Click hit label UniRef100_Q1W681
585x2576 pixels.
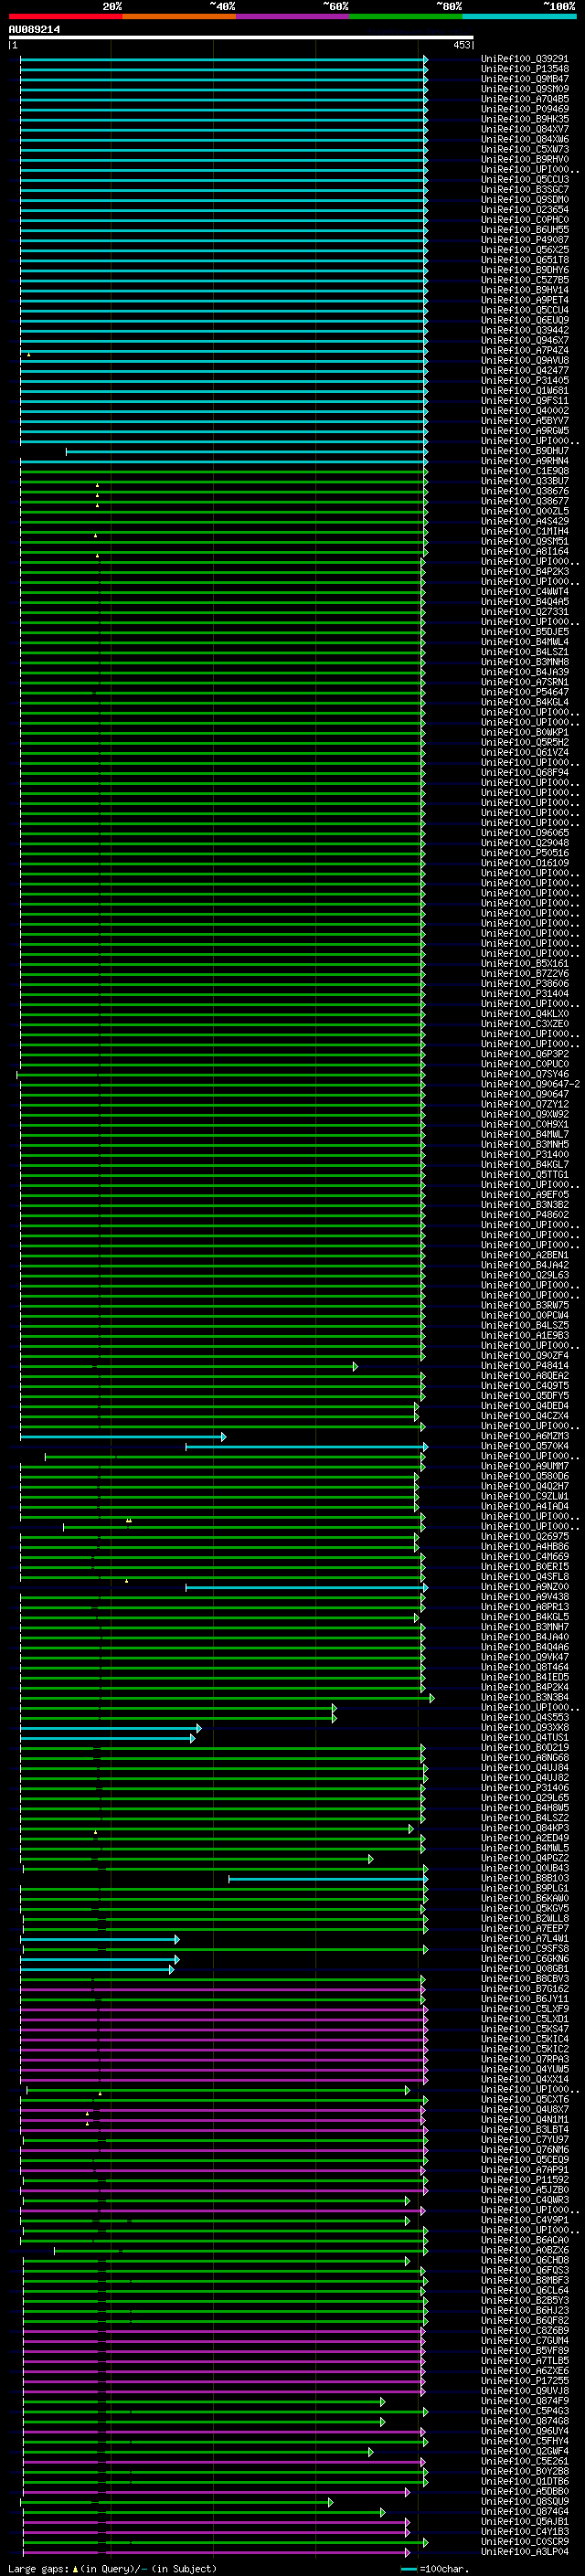pyautogui.click(x=525, y=390)
